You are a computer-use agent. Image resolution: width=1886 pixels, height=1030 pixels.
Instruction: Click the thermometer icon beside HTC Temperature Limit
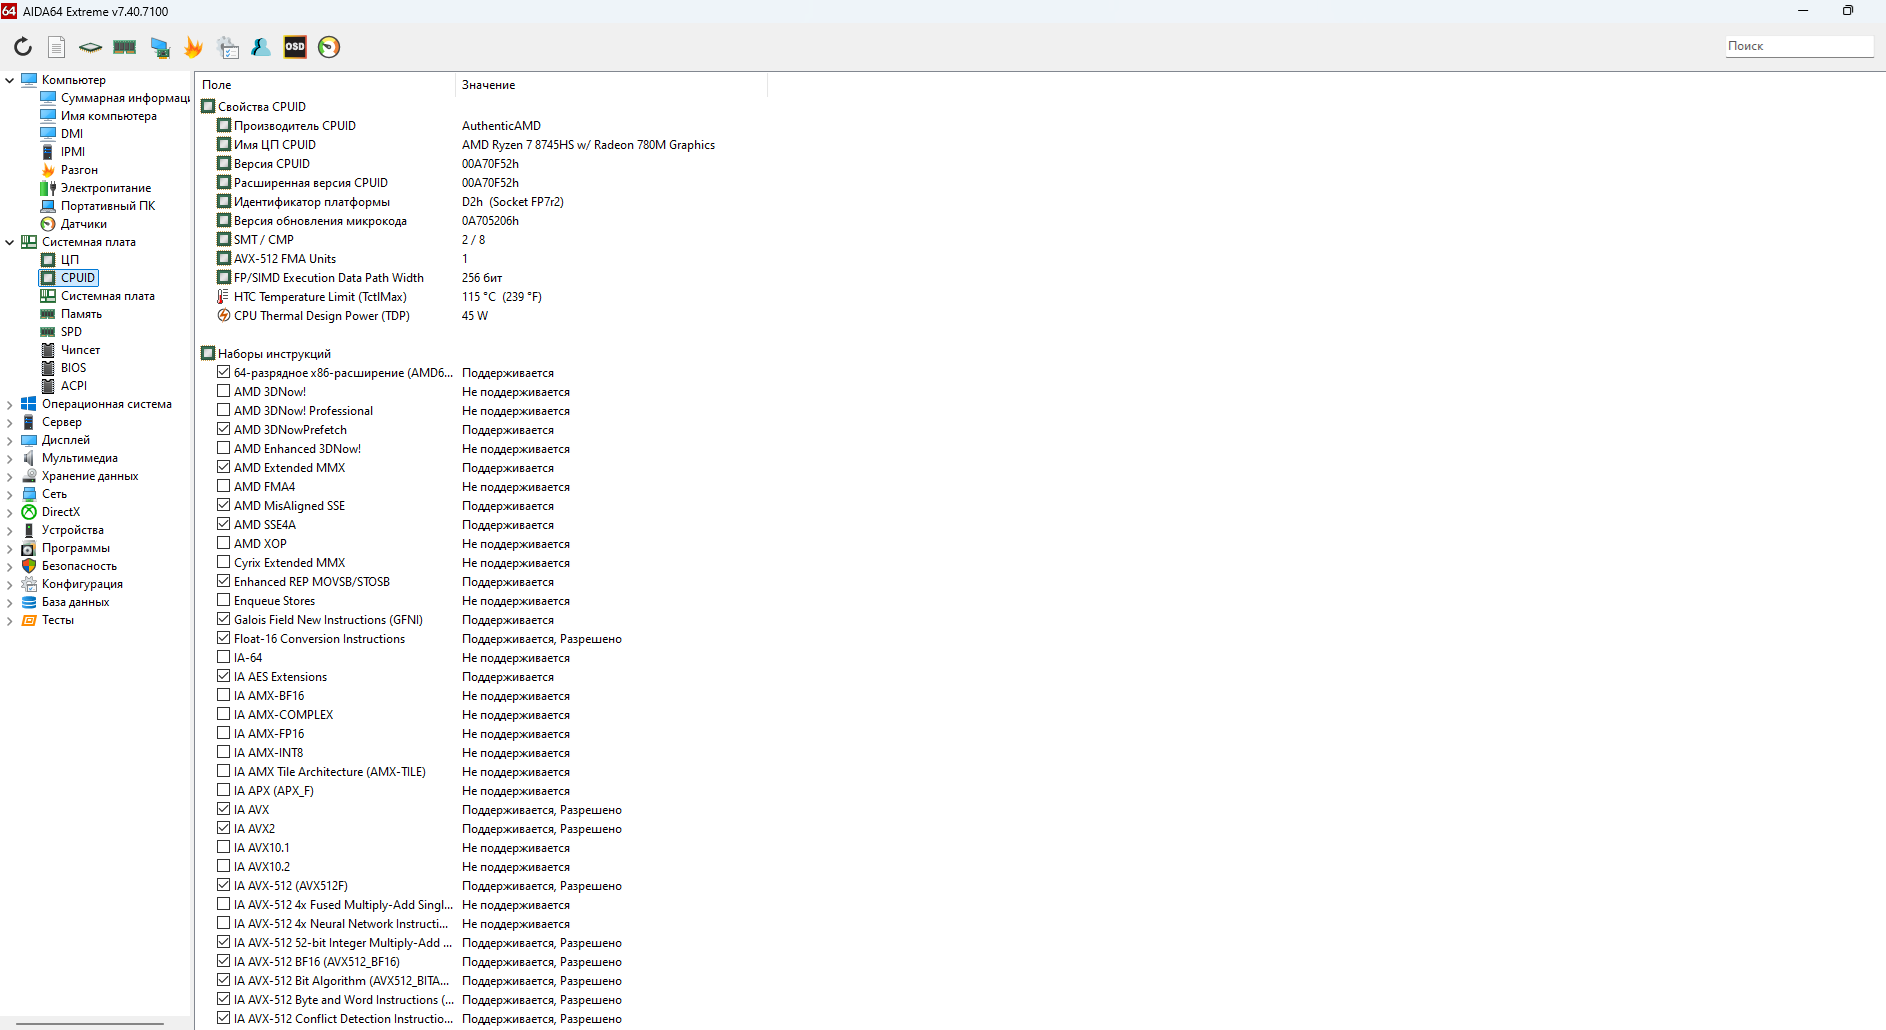tap(224, 297)
